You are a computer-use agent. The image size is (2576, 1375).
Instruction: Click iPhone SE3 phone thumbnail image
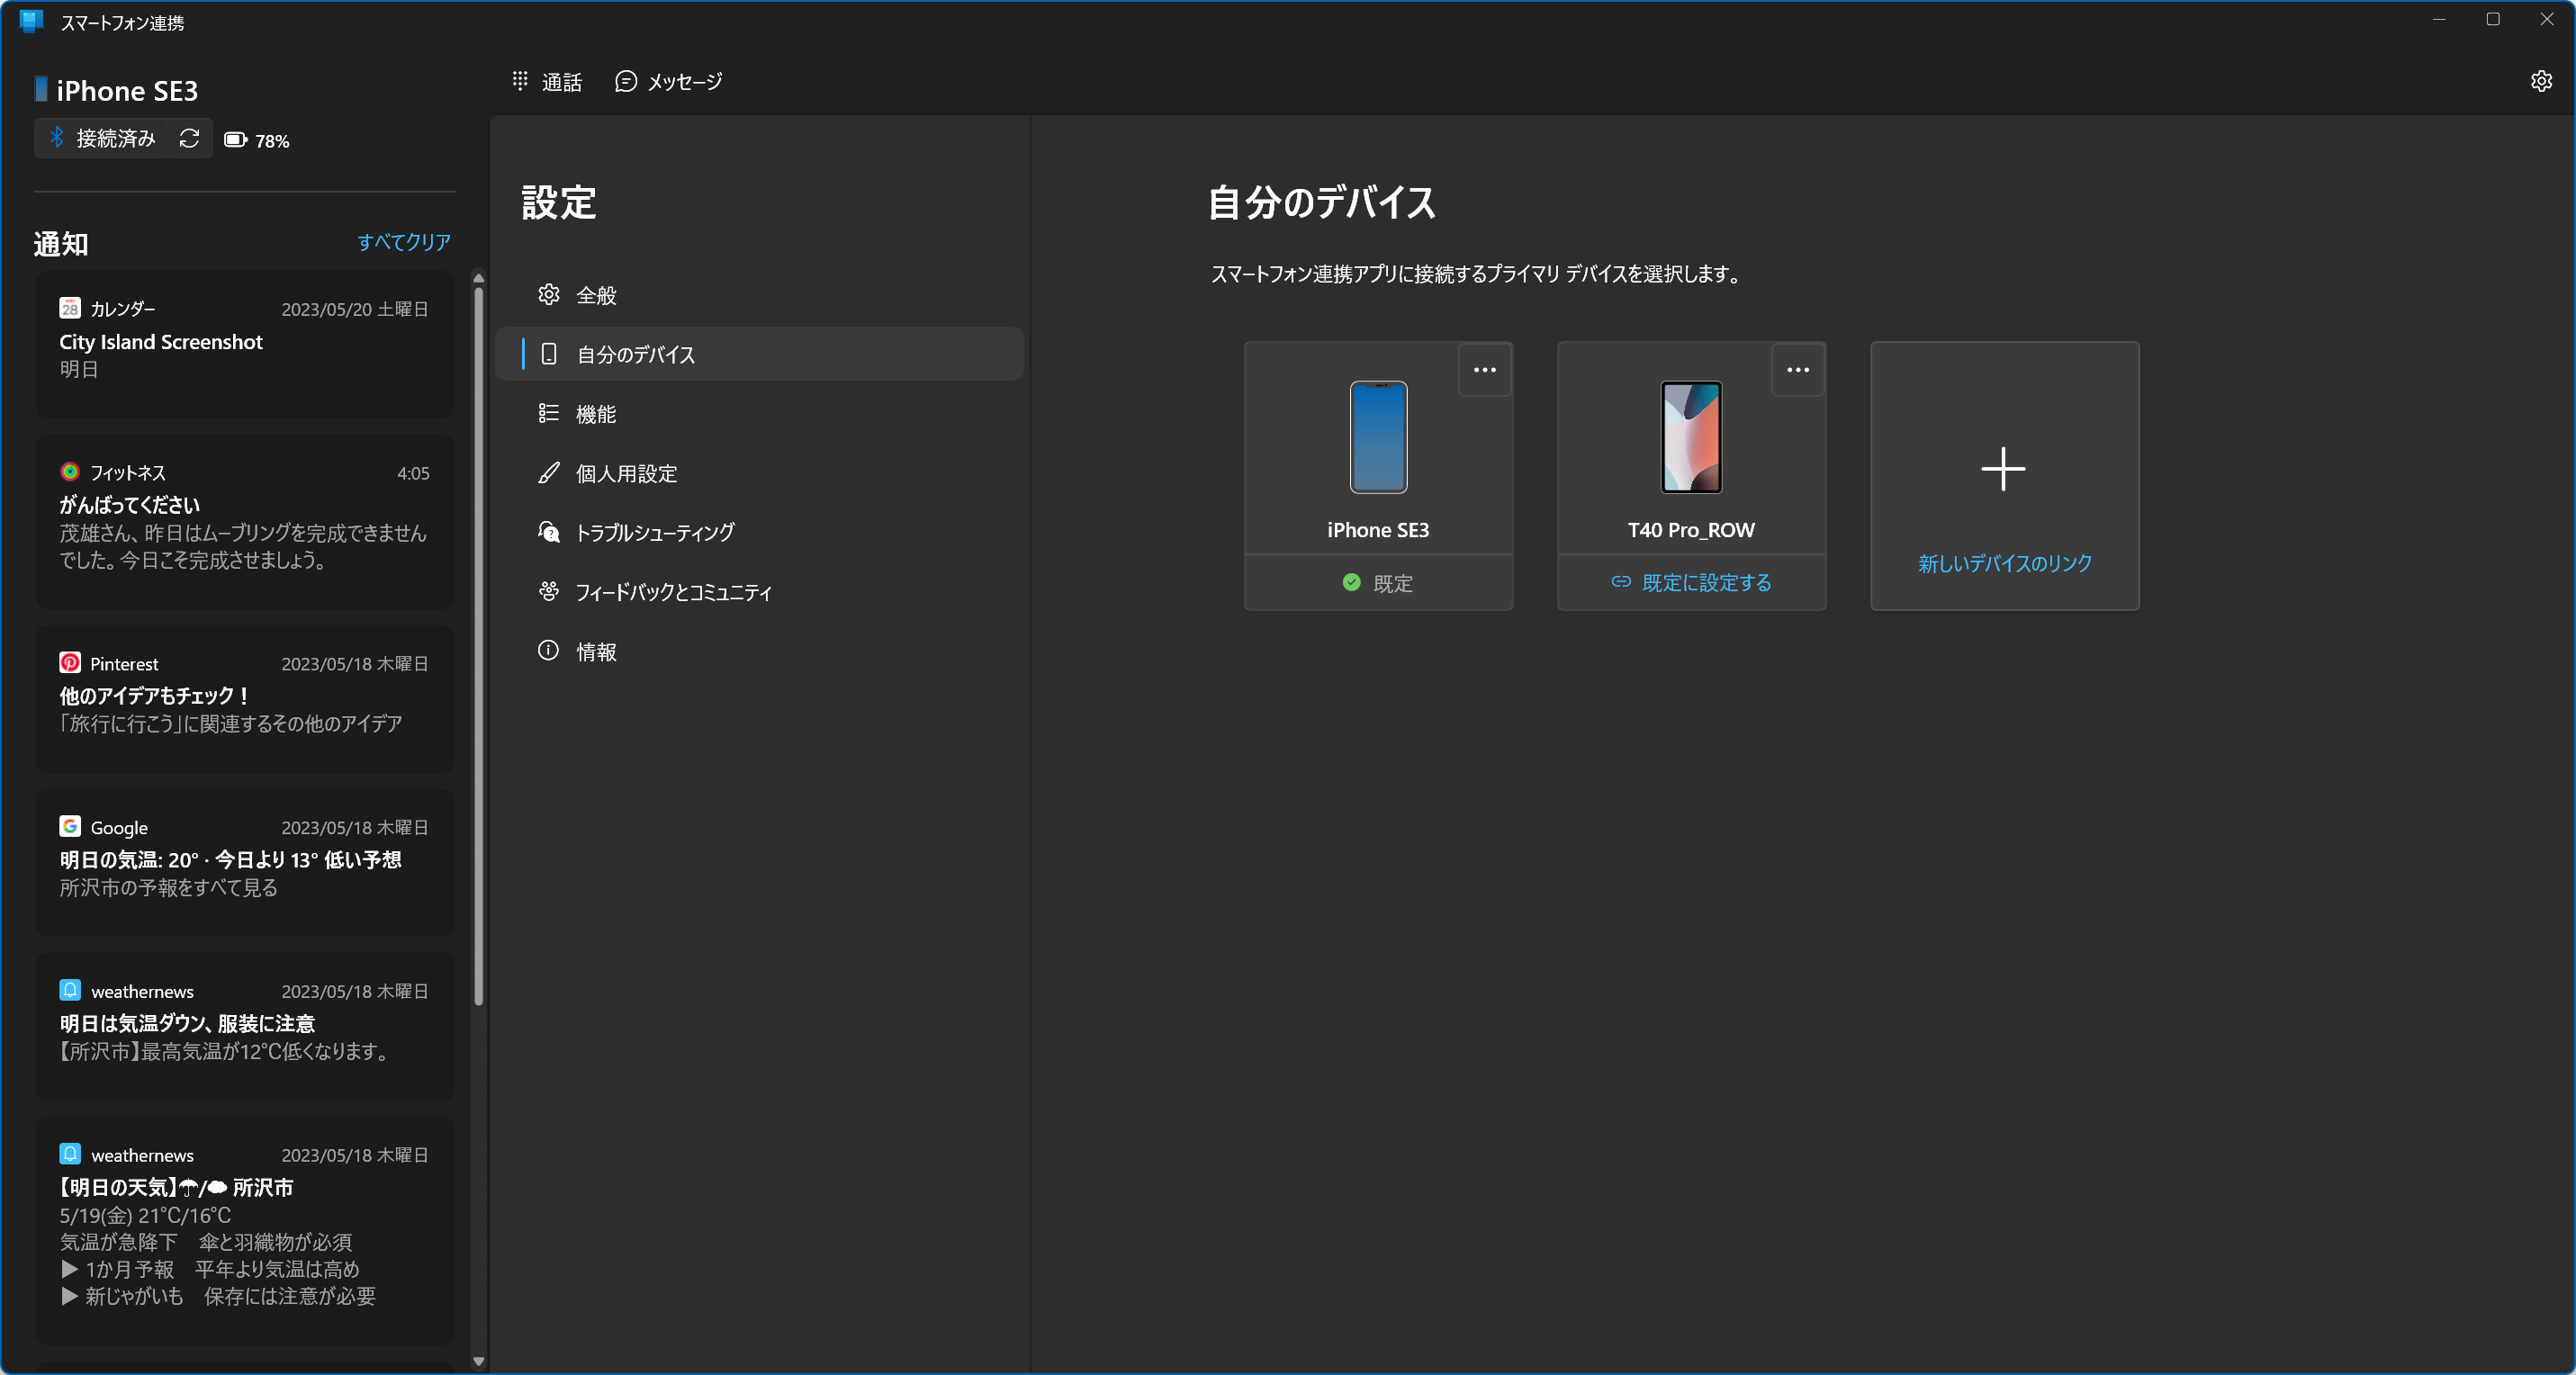(x=1378, y=437)
